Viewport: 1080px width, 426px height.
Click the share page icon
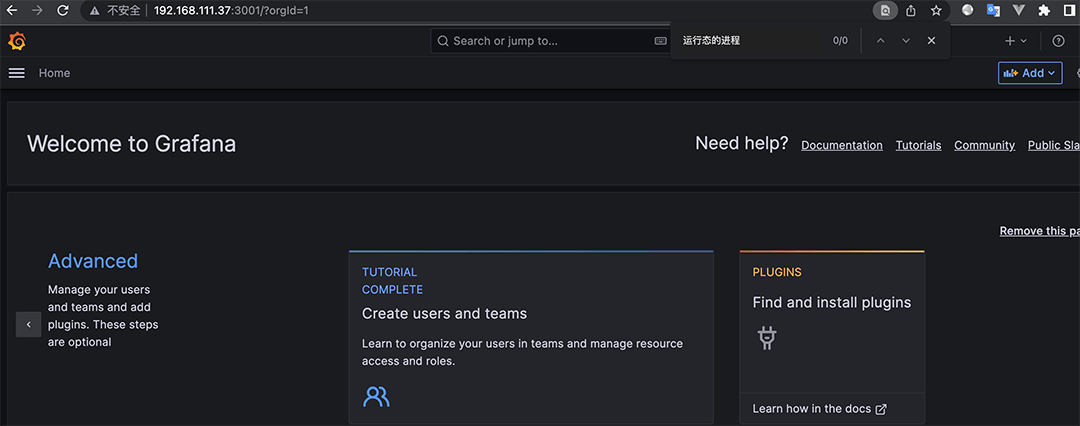[x=911, y=10]
